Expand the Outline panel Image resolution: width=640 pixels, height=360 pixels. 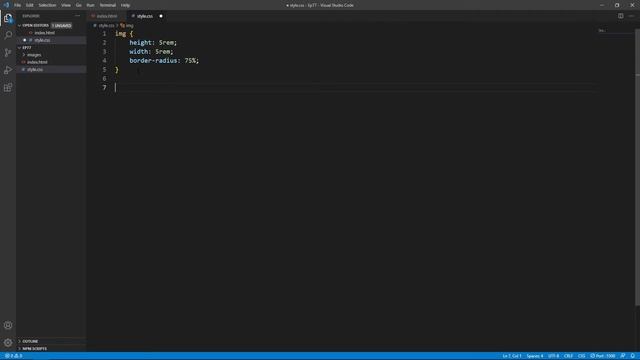(30, 341)
